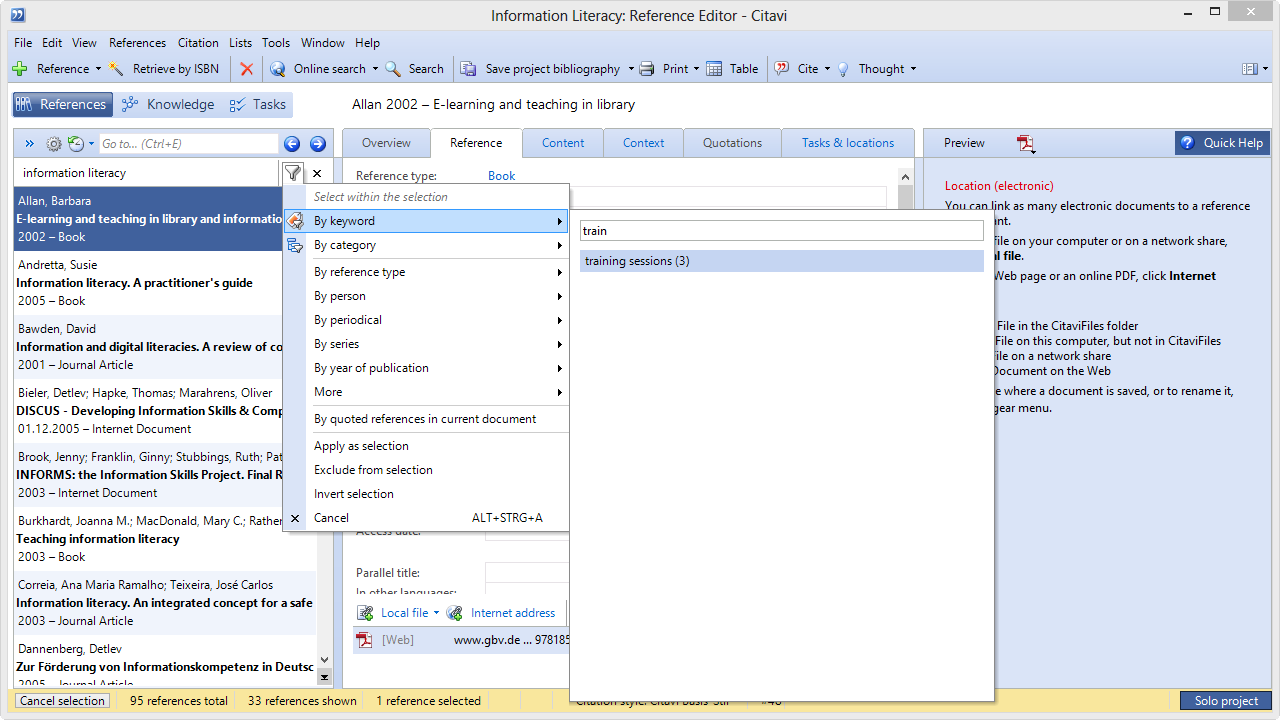Open the Tasks & locations tab
1280x720 pixels.
pyautogui.click(x=848, y=143)
